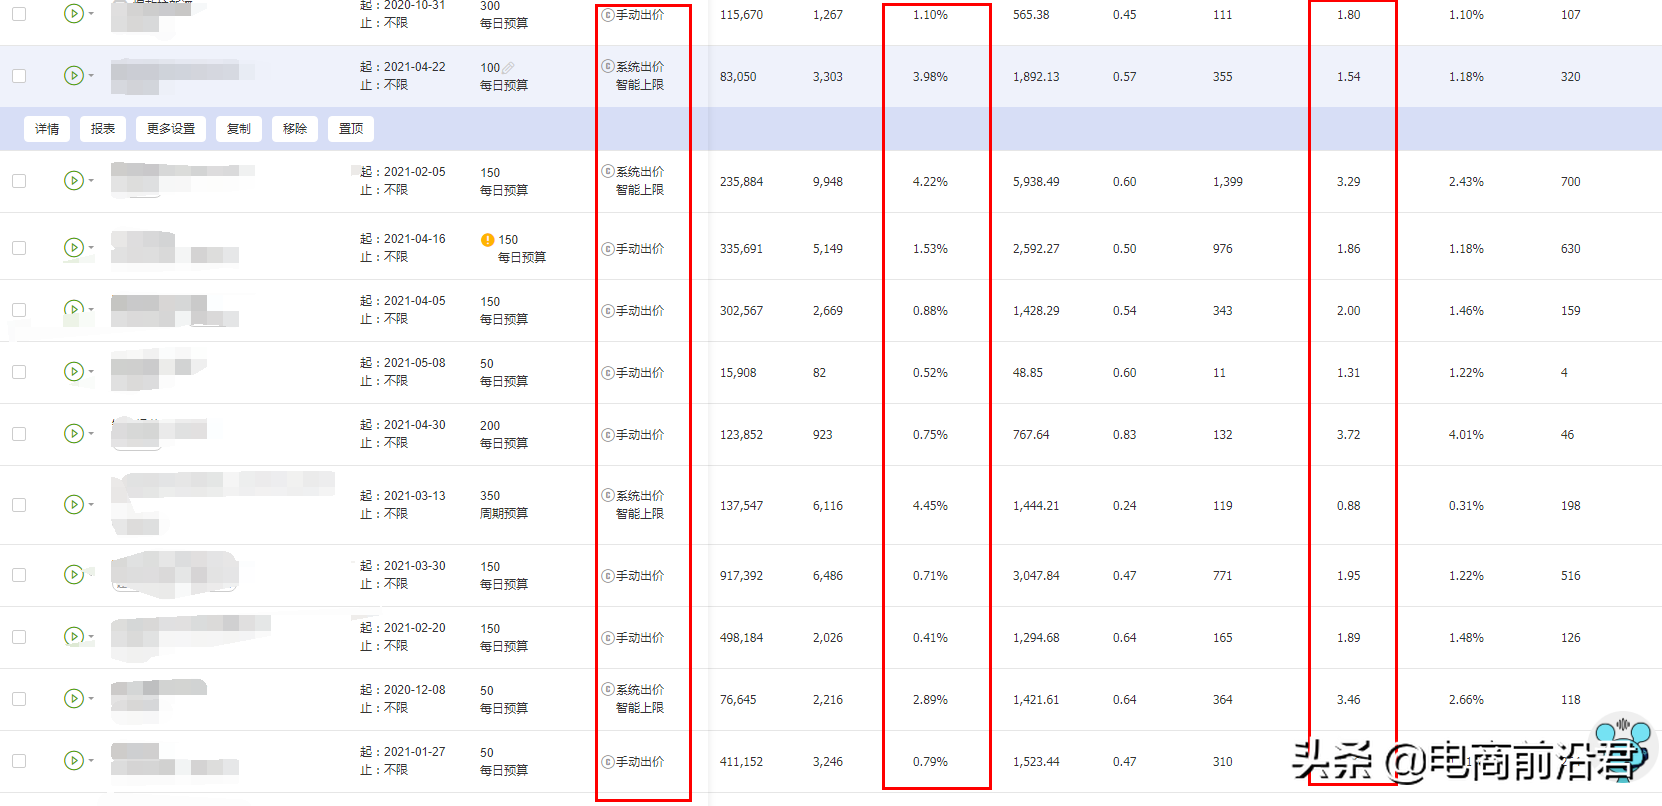
Task: Open the status dropdown arrow in the 2021-02-05 row
Action: pyautogui.click(x=91, y=181)
